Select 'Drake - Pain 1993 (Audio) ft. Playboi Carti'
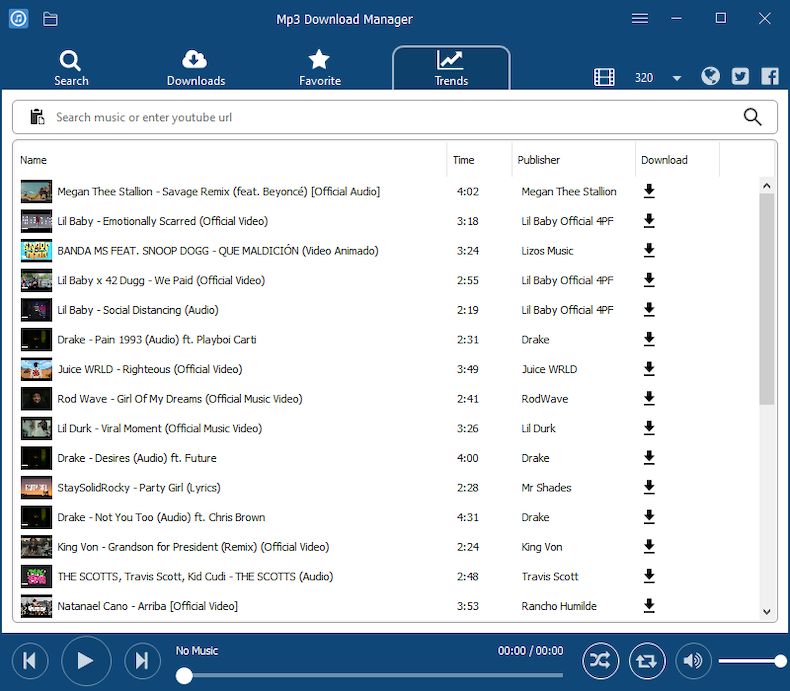 pyautogui.click(x=157, y=339)
